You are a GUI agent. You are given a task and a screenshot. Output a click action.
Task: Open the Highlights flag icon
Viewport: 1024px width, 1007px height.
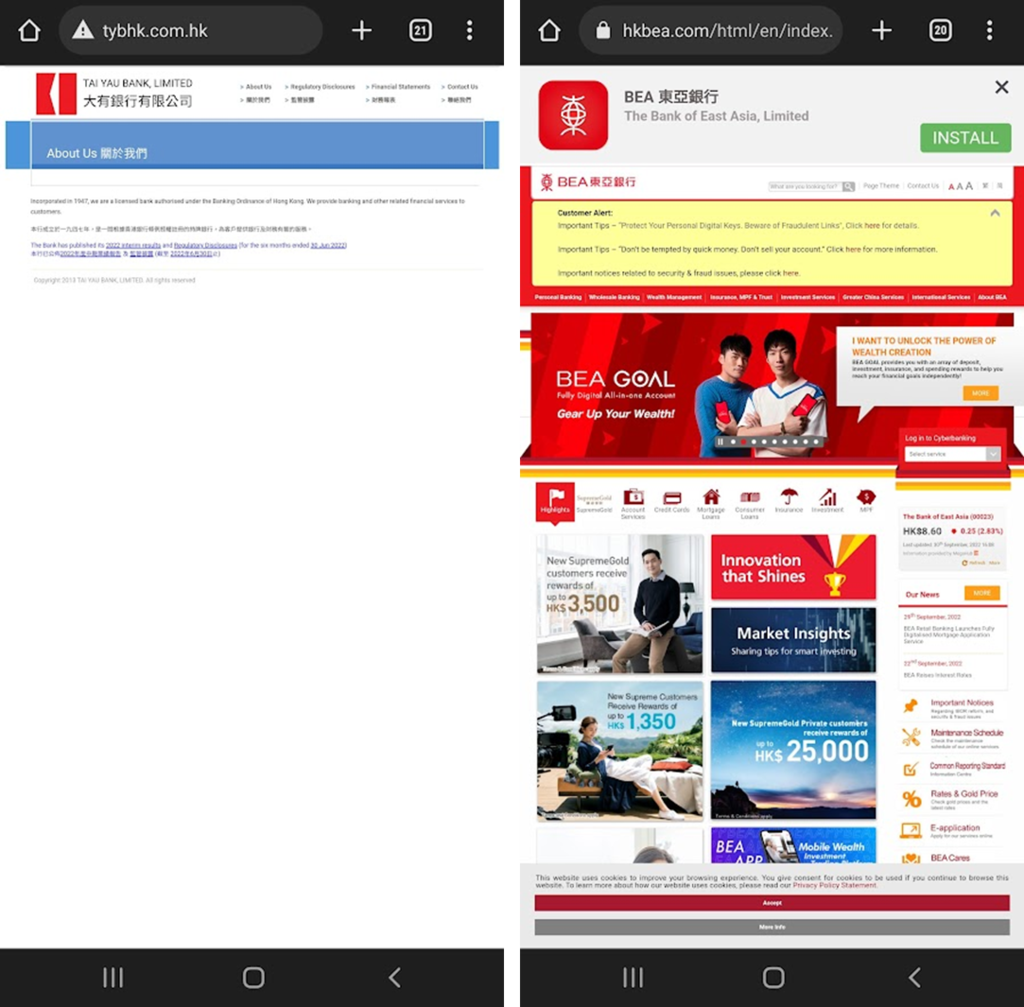555,502
